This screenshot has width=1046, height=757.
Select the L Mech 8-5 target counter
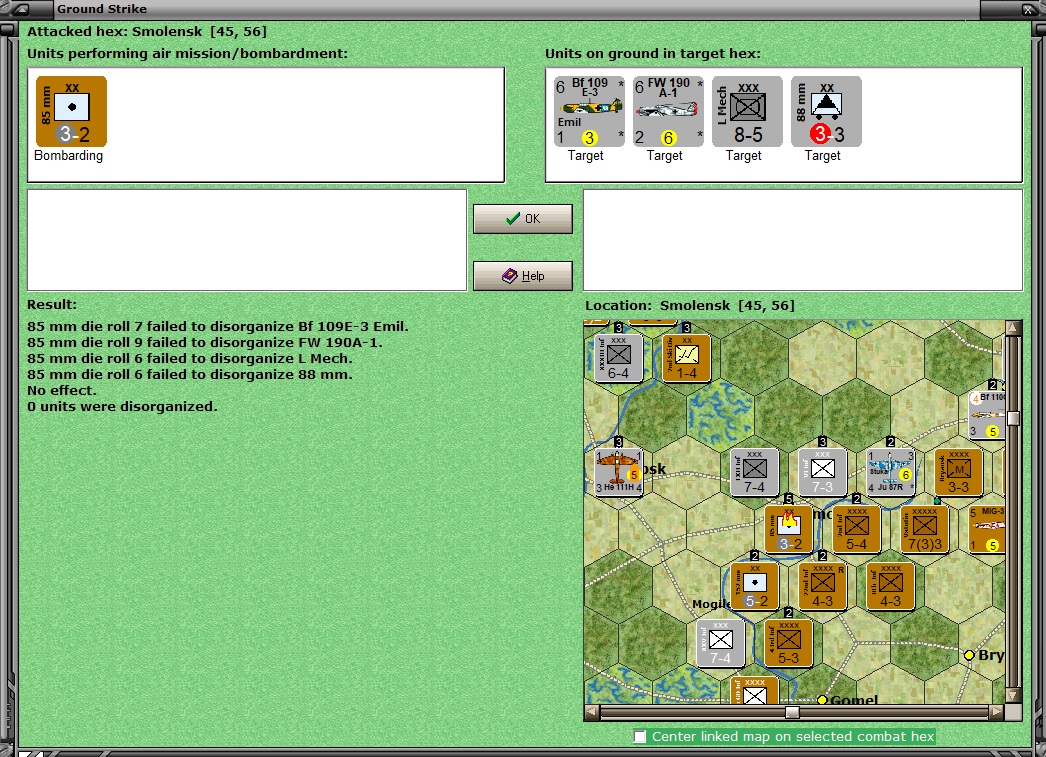(x=747, y=111)
